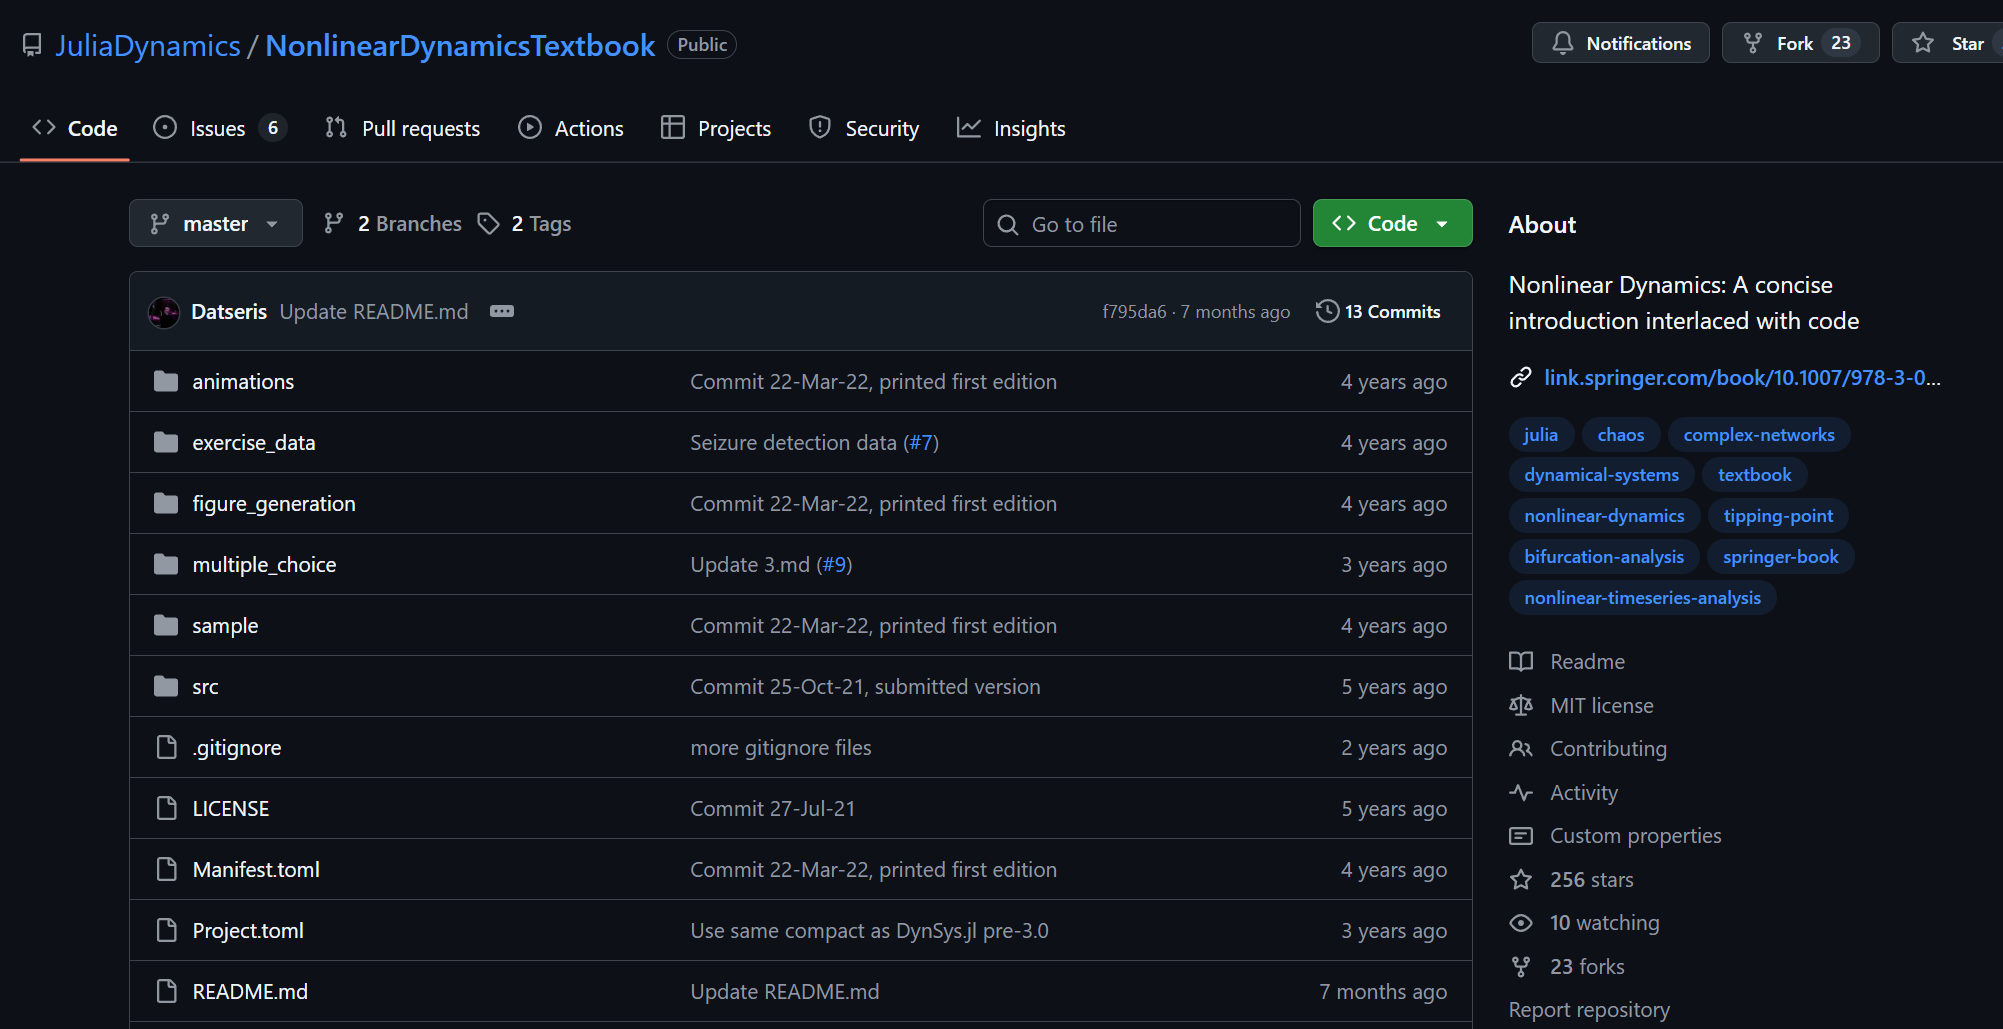Screen dimensions: 2003x1029
Task: Select the julia topic tag
Action: tap(1541, 435)
